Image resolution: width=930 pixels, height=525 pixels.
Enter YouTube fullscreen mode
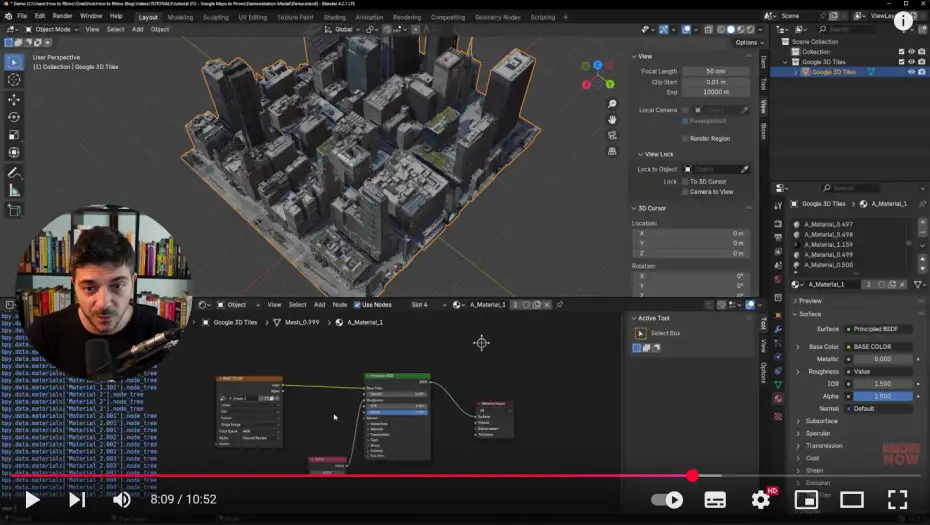coord(897,499)
